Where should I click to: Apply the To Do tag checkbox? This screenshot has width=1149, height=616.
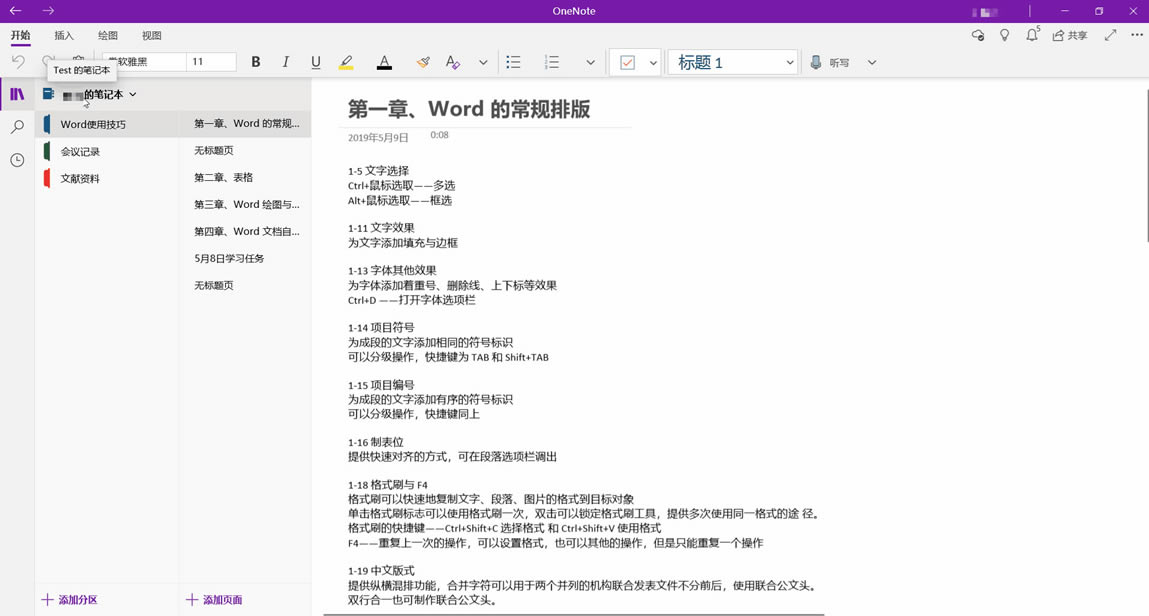point(629,62)
